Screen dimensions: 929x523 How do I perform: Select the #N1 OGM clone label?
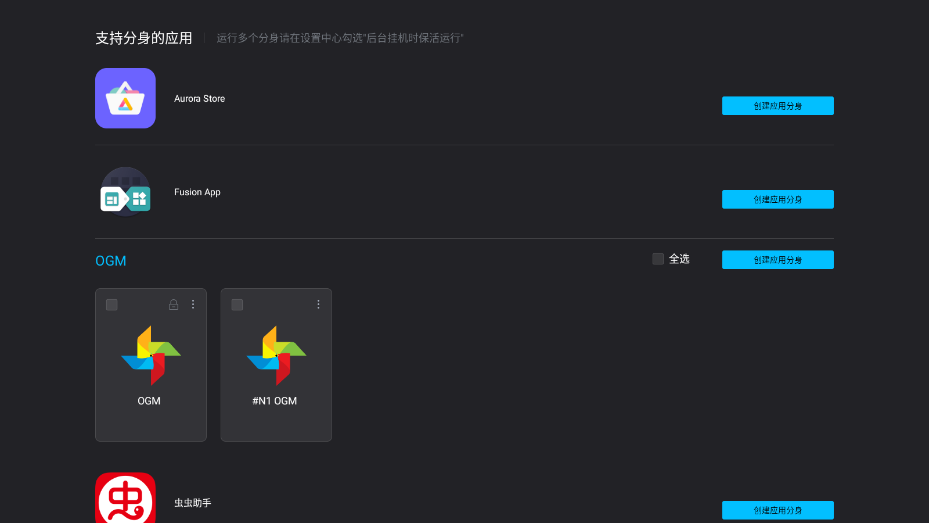(274, 401)
